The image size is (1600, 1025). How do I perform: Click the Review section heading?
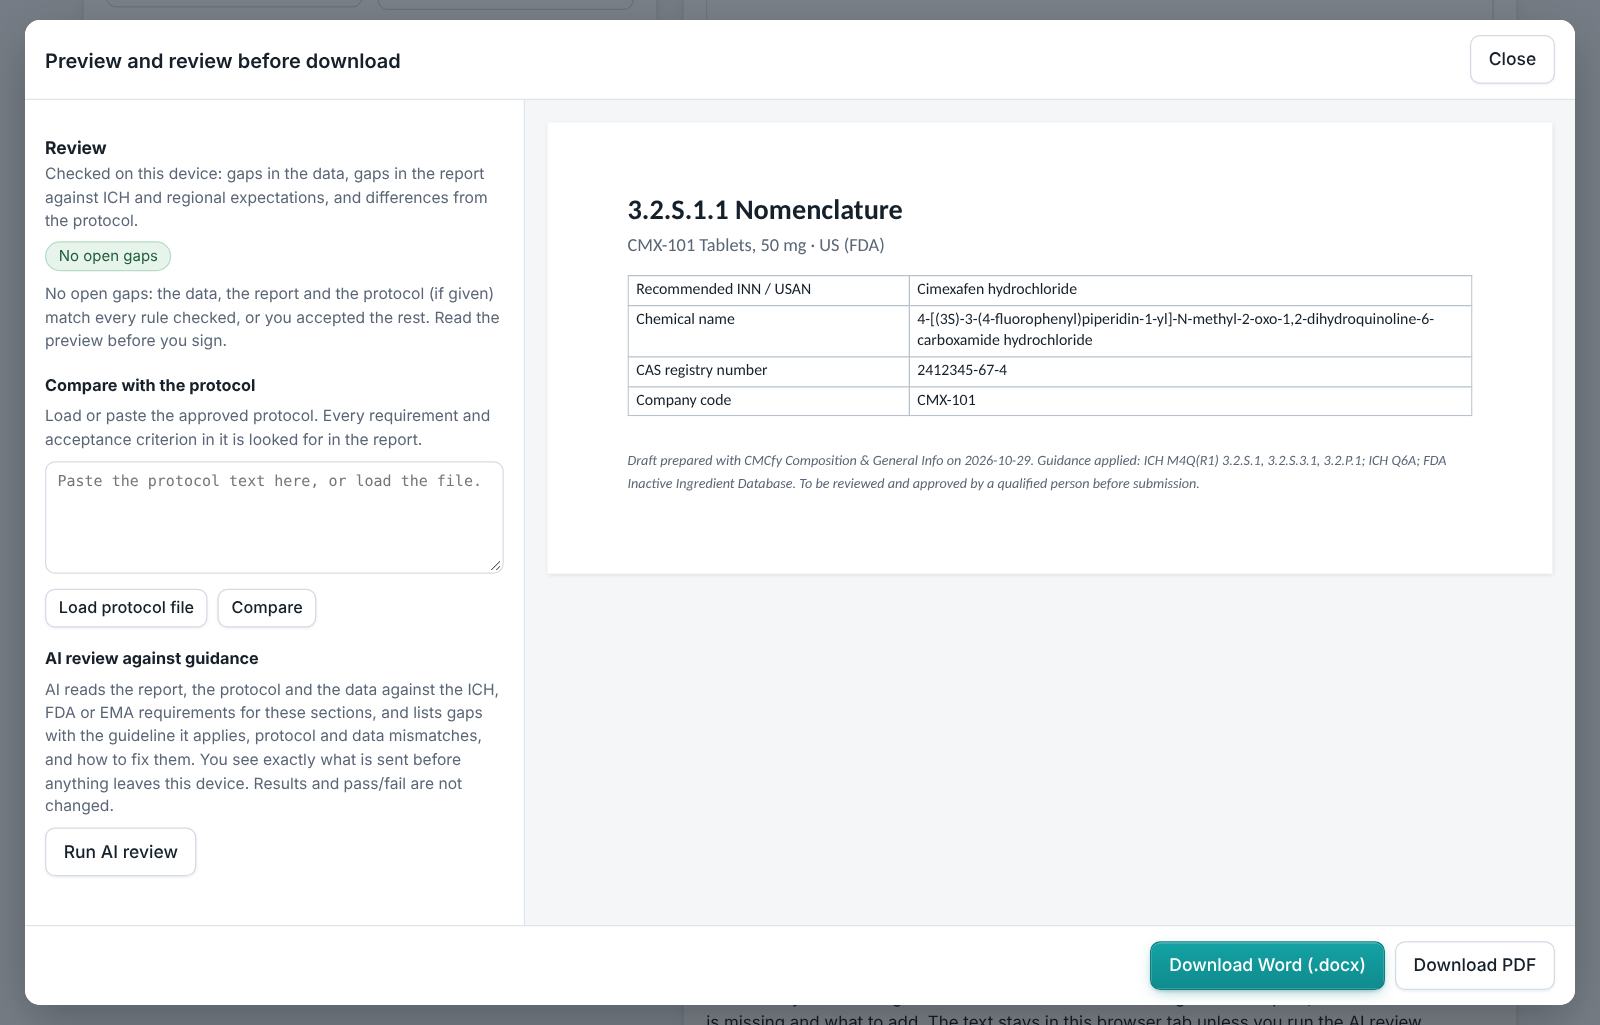[x=76, y=148]
